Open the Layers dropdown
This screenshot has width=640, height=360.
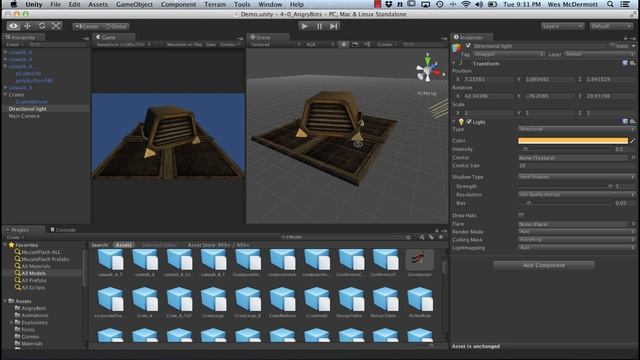click(x=562, y=26)
